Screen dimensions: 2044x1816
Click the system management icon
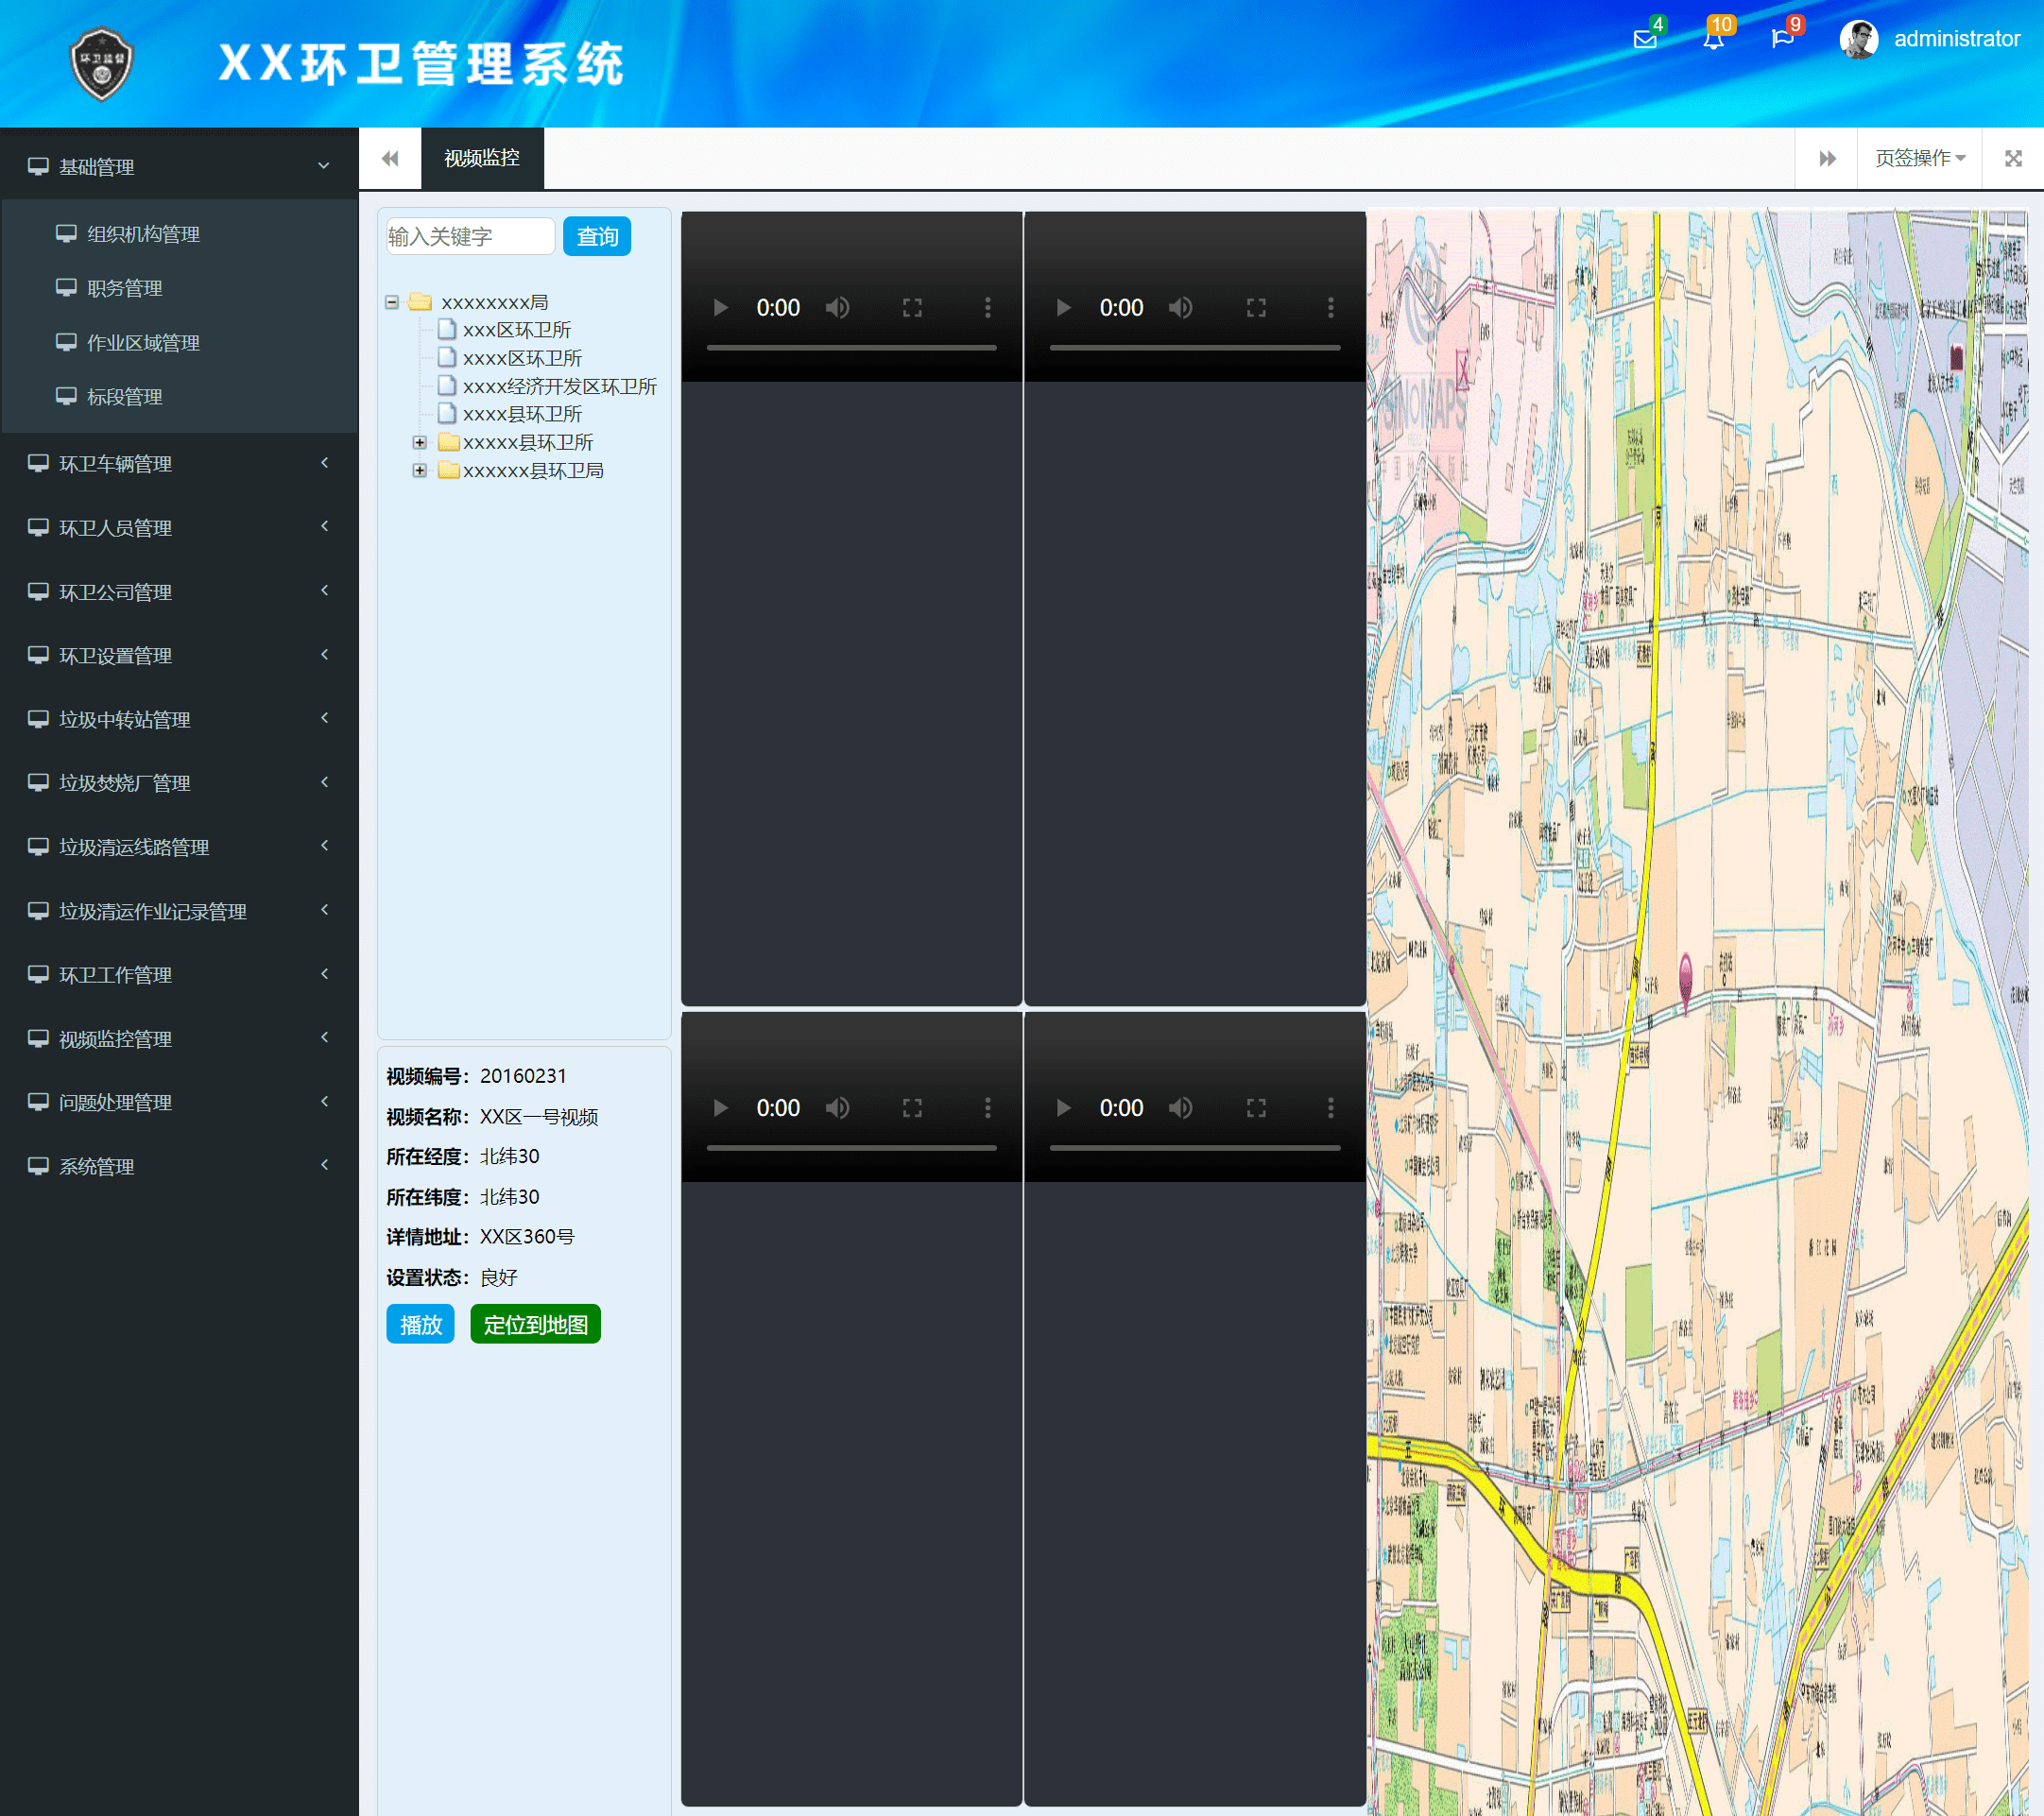[x=39, y=1166]
